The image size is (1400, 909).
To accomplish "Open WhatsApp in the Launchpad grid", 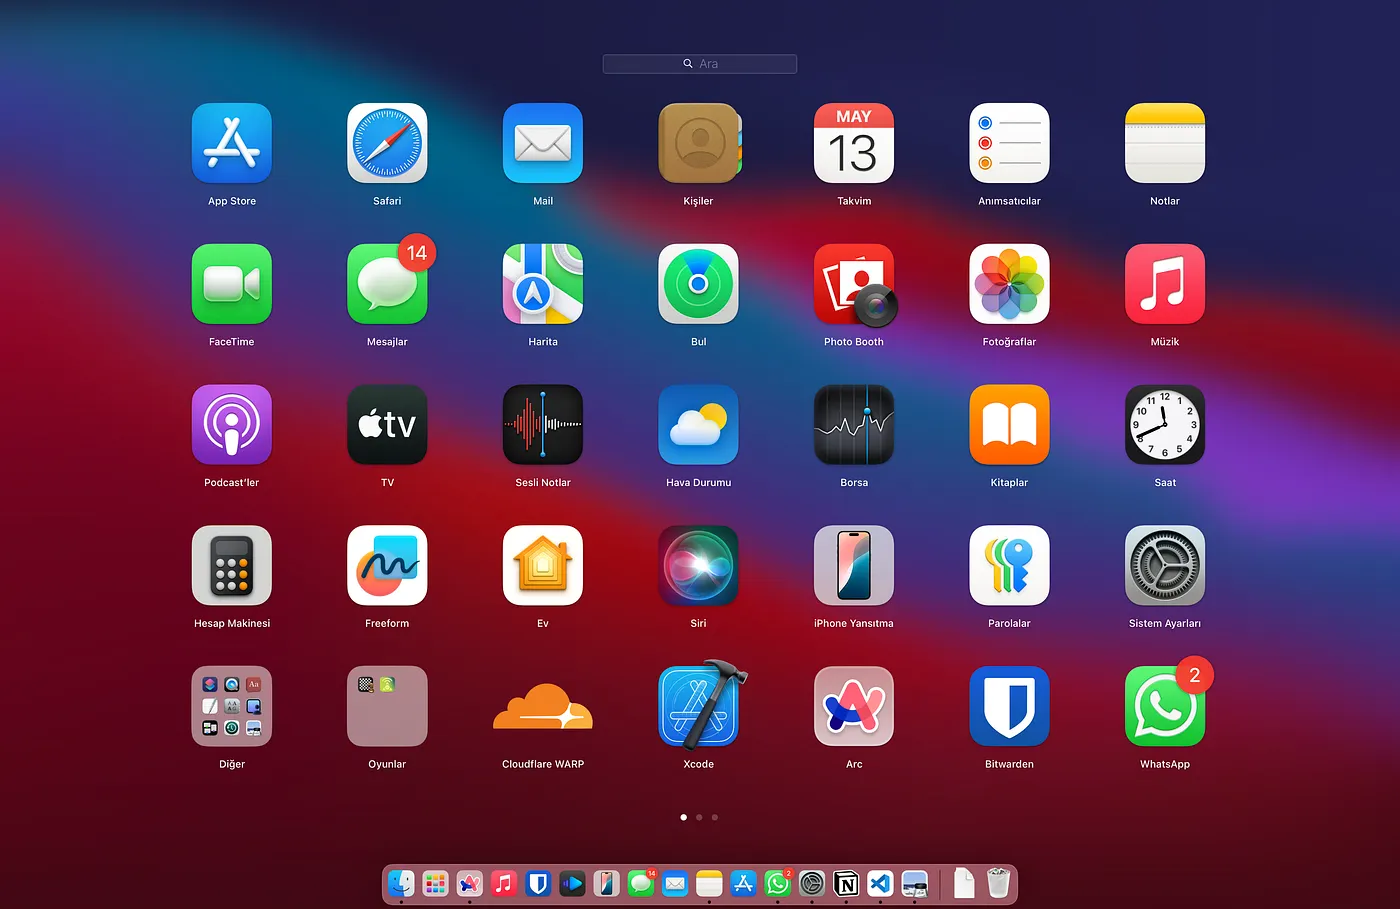I will click(1165, 706).
